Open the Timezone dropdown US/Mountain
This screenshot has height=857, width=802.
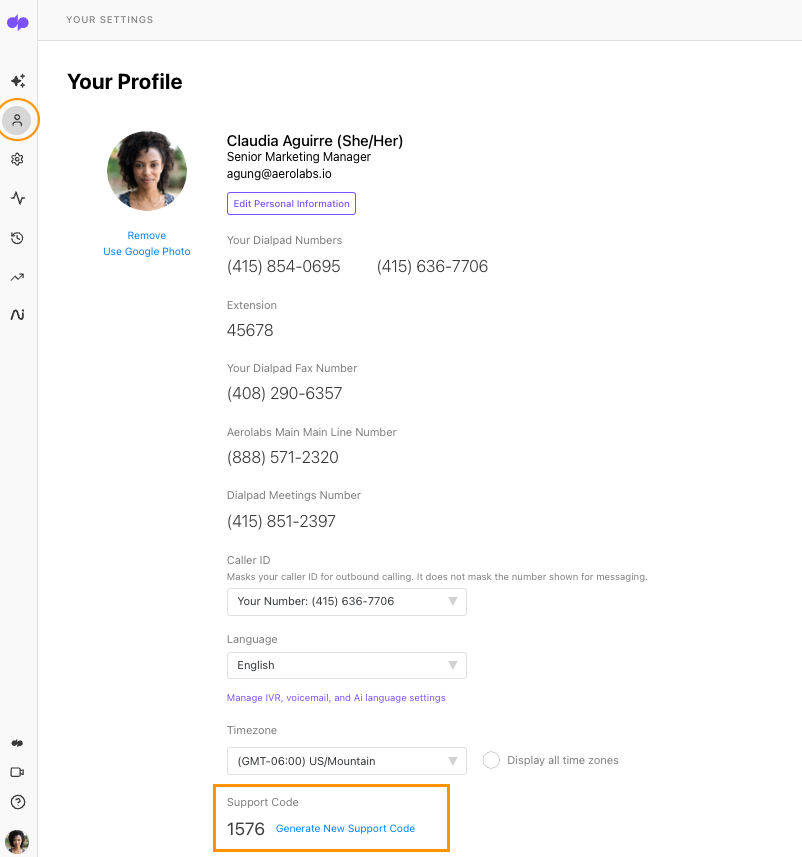(x=347, y=761)
